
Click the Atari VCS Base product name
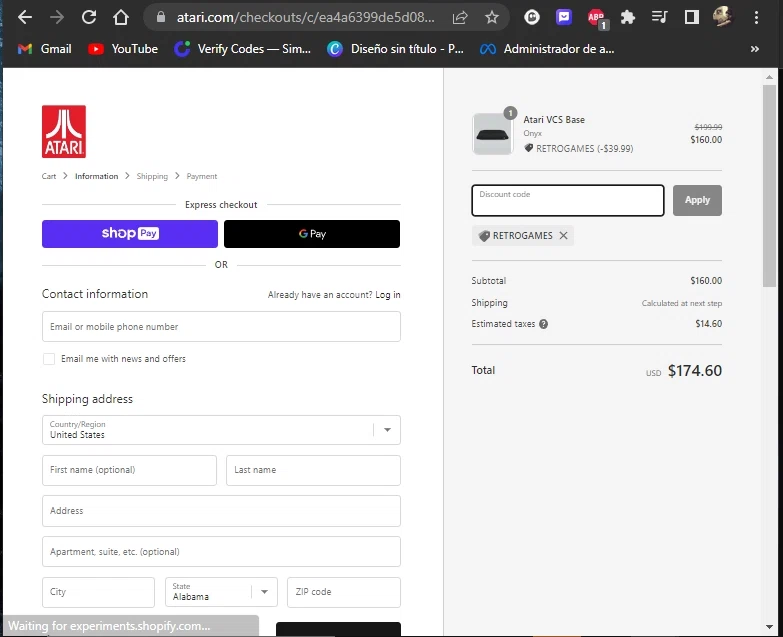tap(554, 120)
